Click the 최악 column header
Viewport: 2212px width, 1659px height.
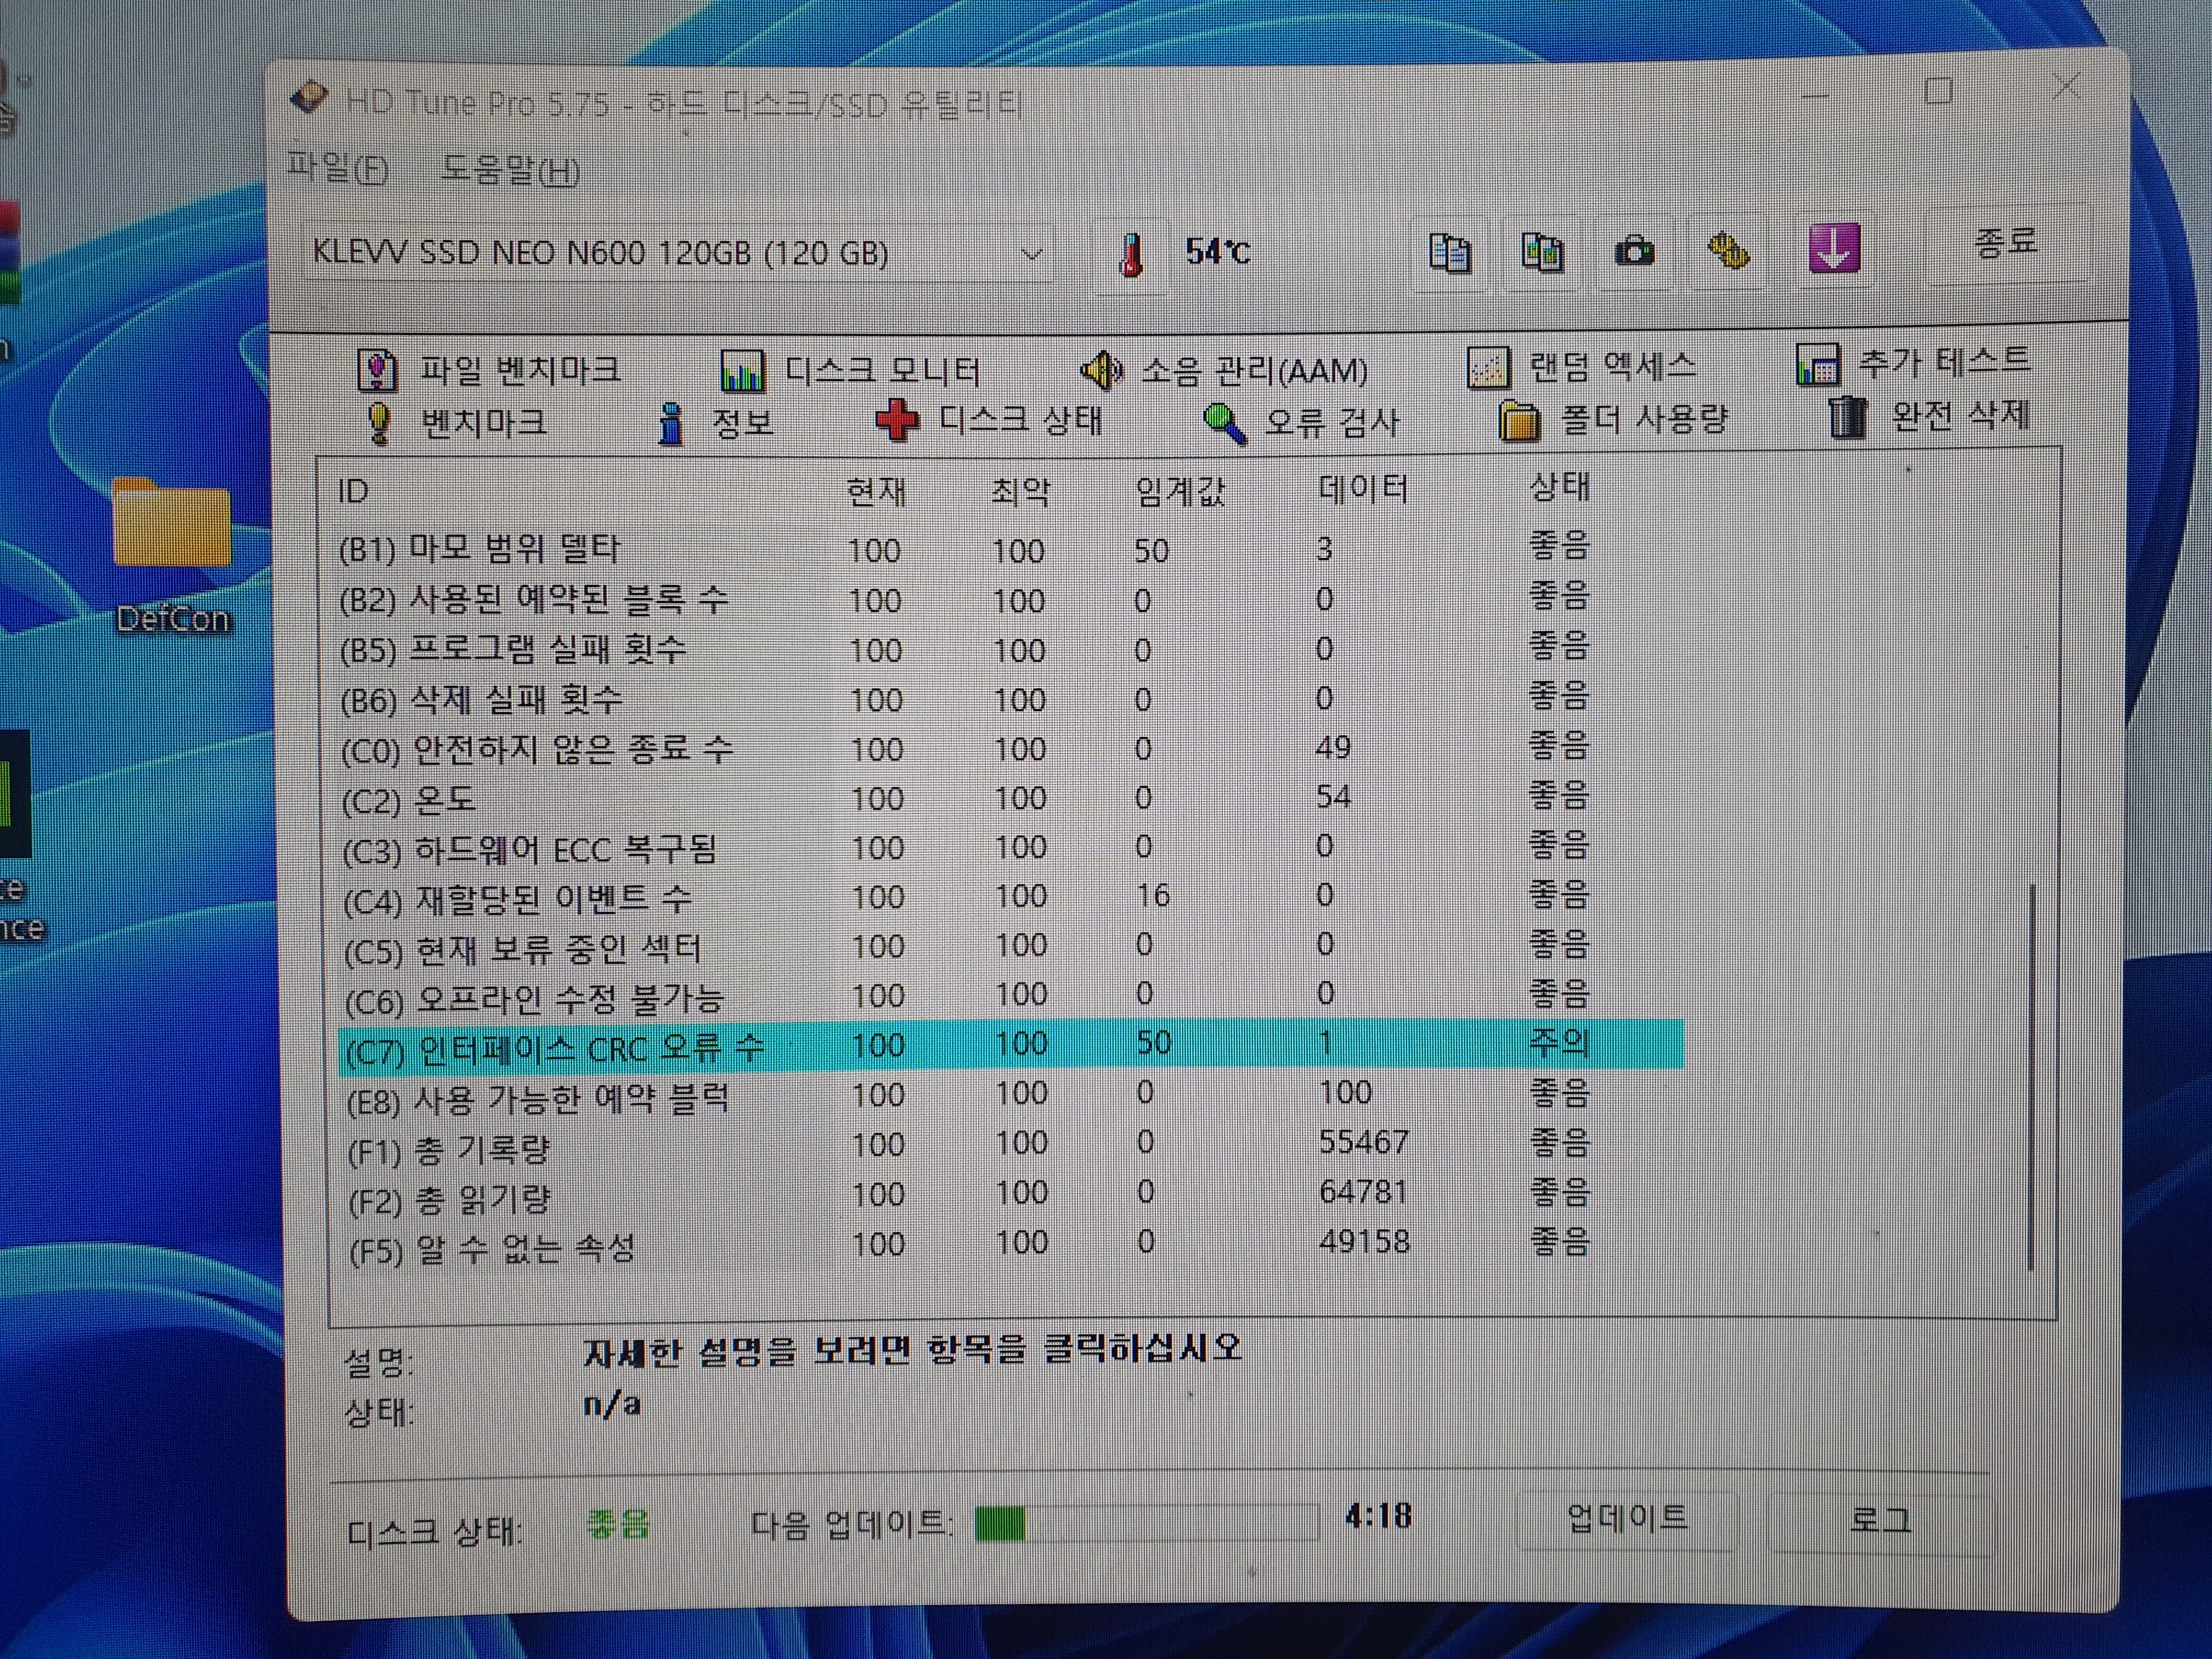click(x=1020, y=491)
